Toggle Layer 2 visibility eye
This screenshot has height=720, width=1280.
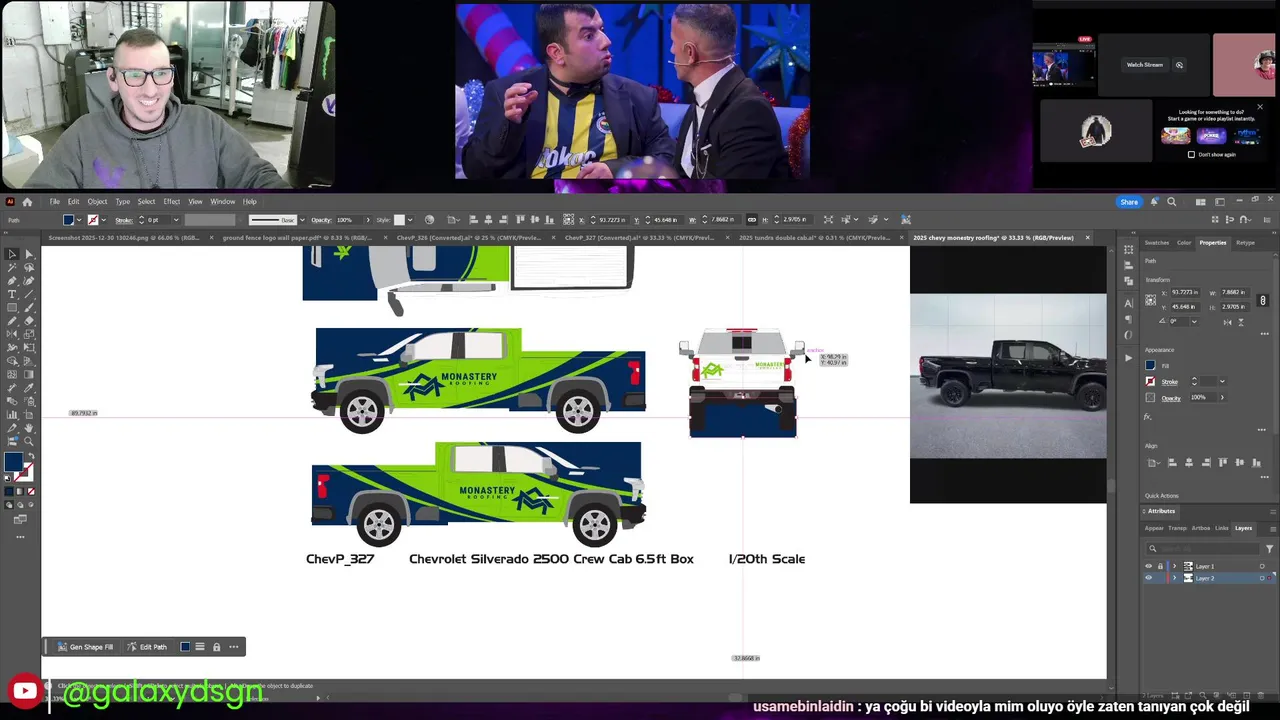[1148, 578]
